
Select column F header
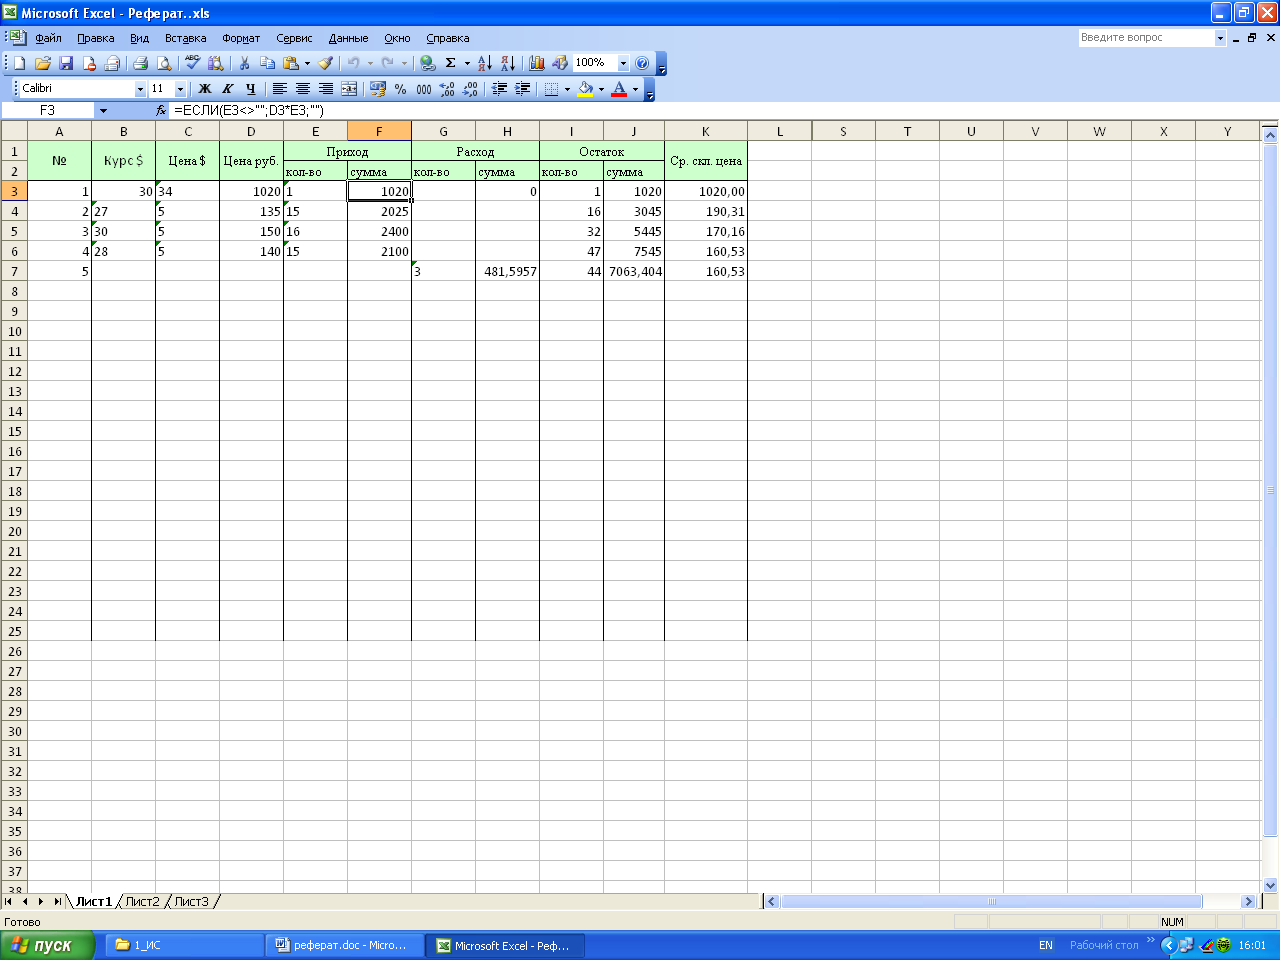[x=379, y=131]
